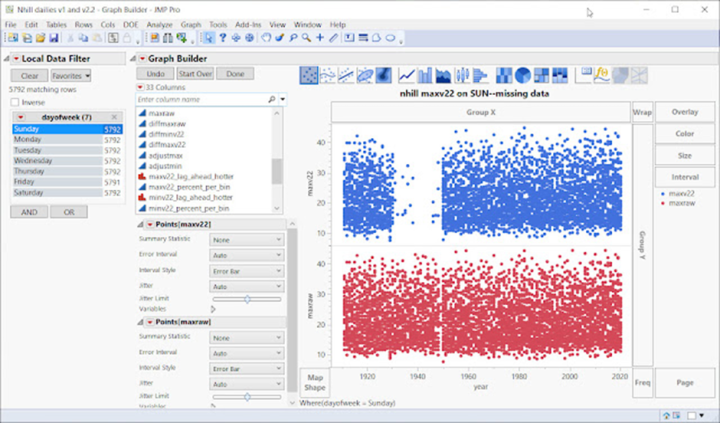This screenshot has width=720, height=423.
Task: Open the Add-Ins menu
Action: 251,23
